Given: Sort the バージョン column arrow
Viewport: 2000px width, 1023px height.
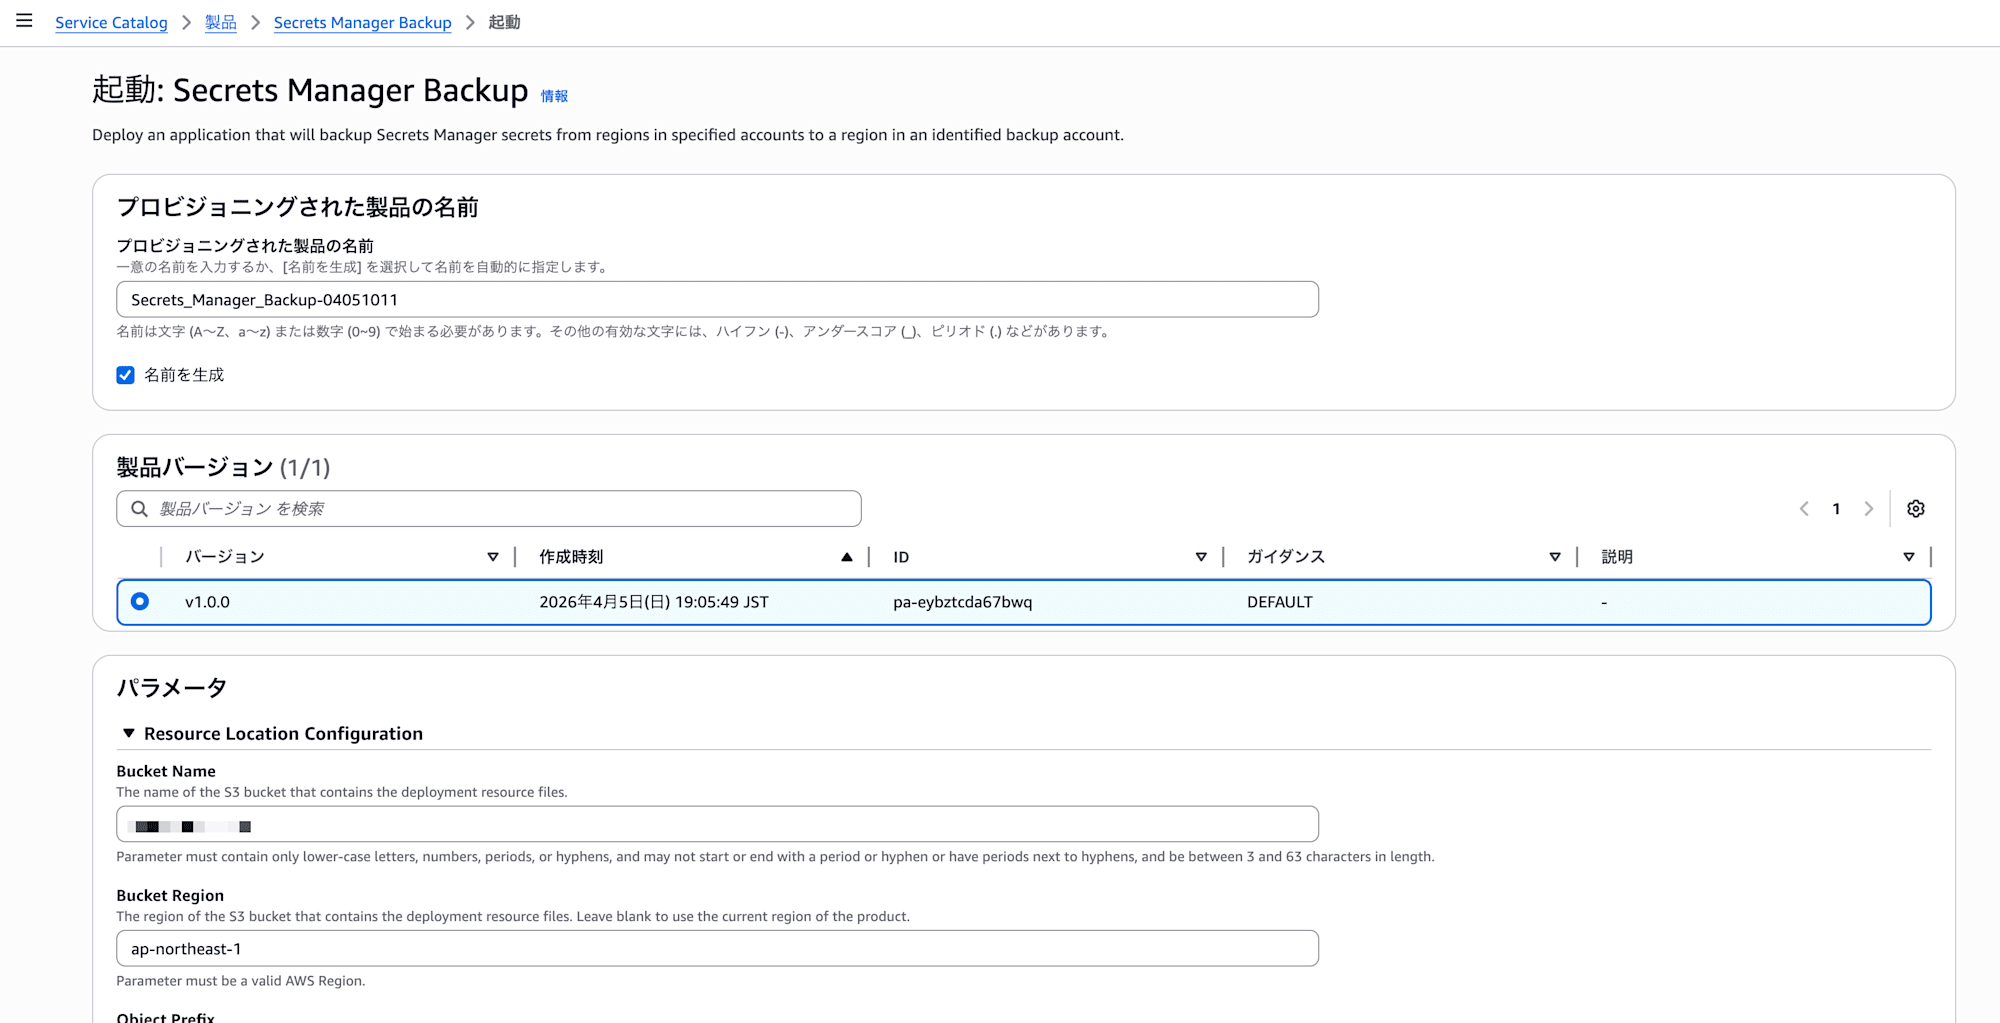Looking at the screenshot, I should [x=493, y=557].
